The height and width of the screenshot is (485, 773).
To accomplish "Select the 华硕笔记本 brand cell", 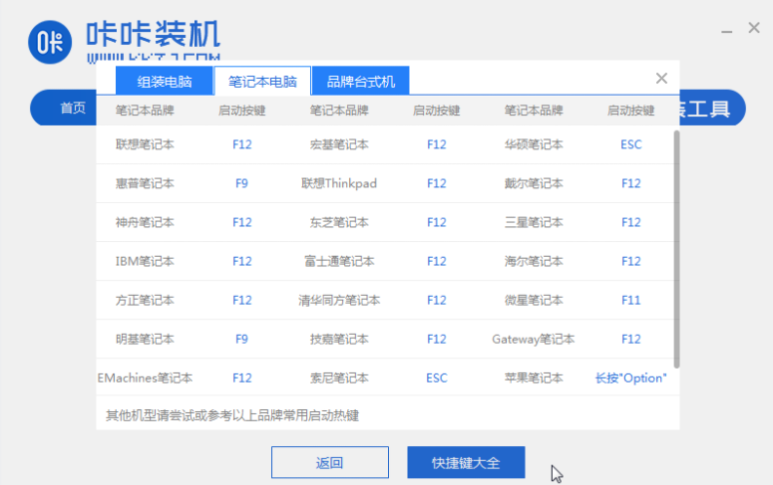I will [x=533, y=144].
